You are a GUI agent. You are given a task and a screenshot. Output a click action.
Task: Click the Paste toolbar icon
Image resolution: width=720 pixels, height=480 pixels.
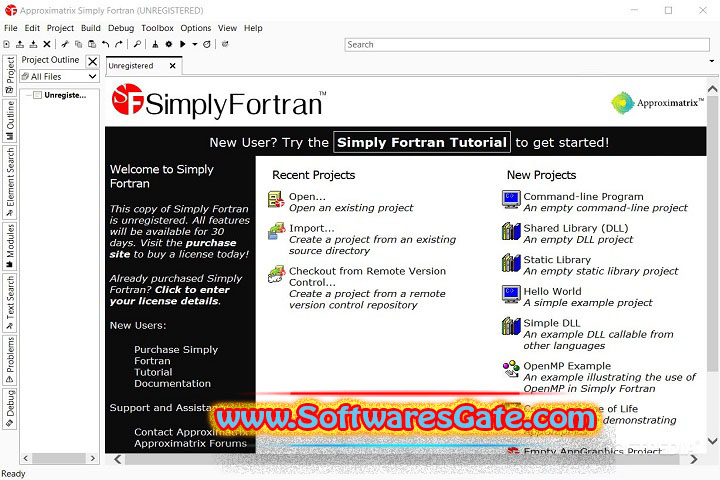click(92, 44)
